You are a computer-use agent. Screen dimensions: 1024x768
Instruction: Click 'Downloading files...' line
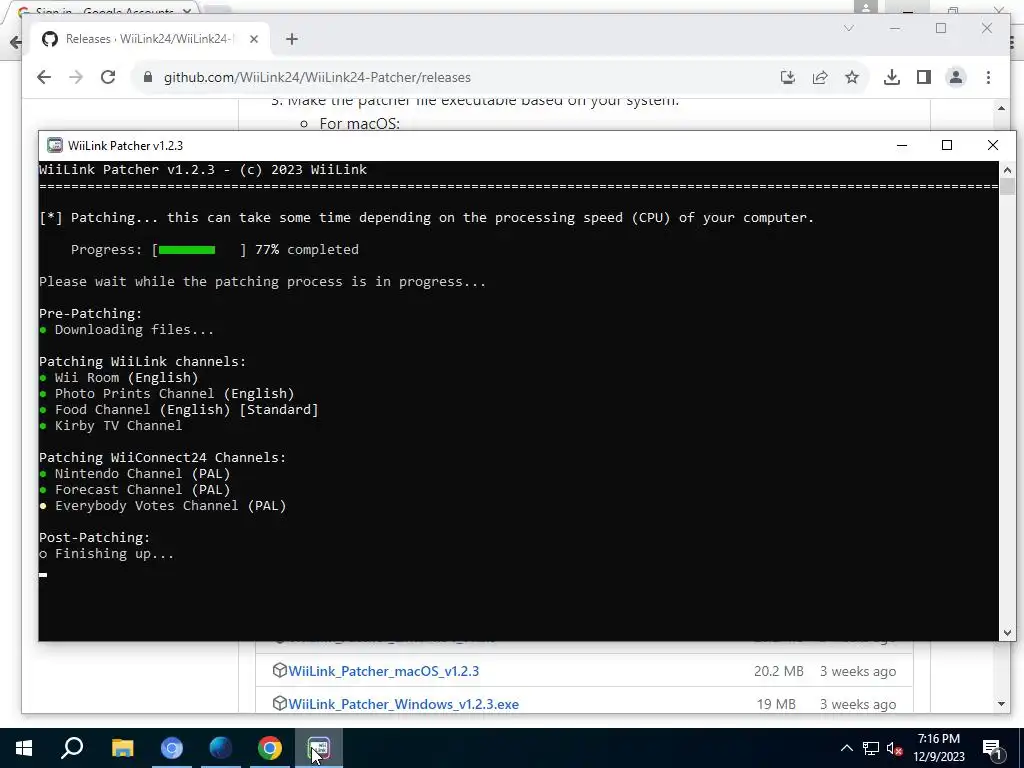134,330
